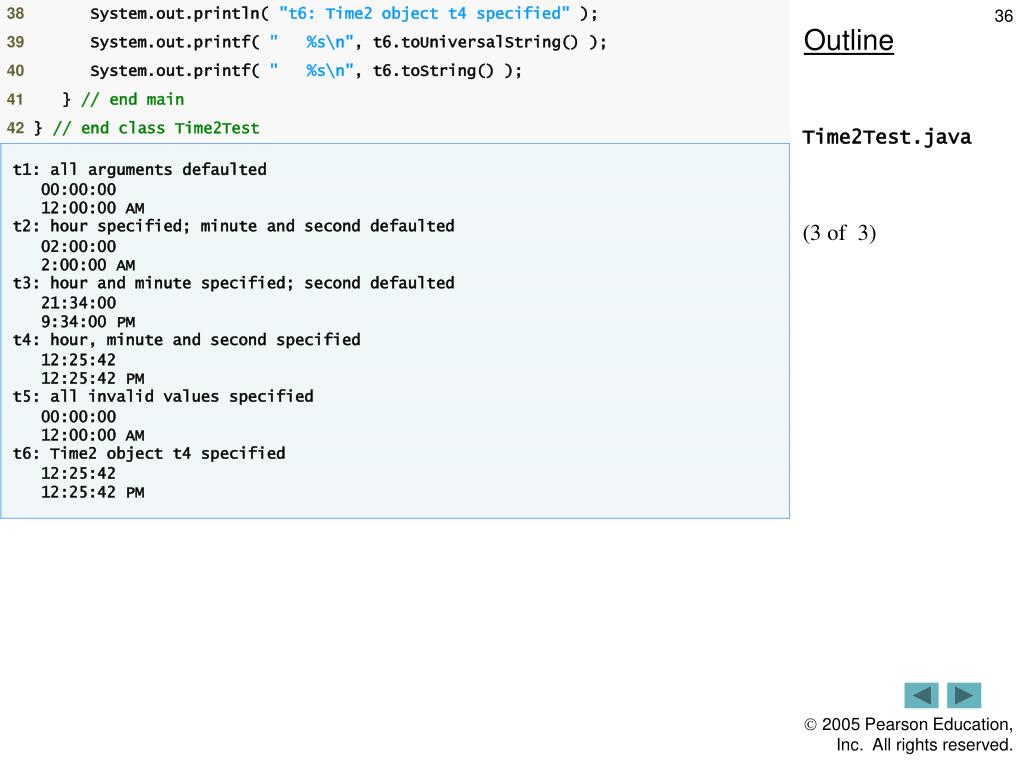Select code line 38 println statement
The width and height of the screenshot is (1024, 768).
coord(344,14)
